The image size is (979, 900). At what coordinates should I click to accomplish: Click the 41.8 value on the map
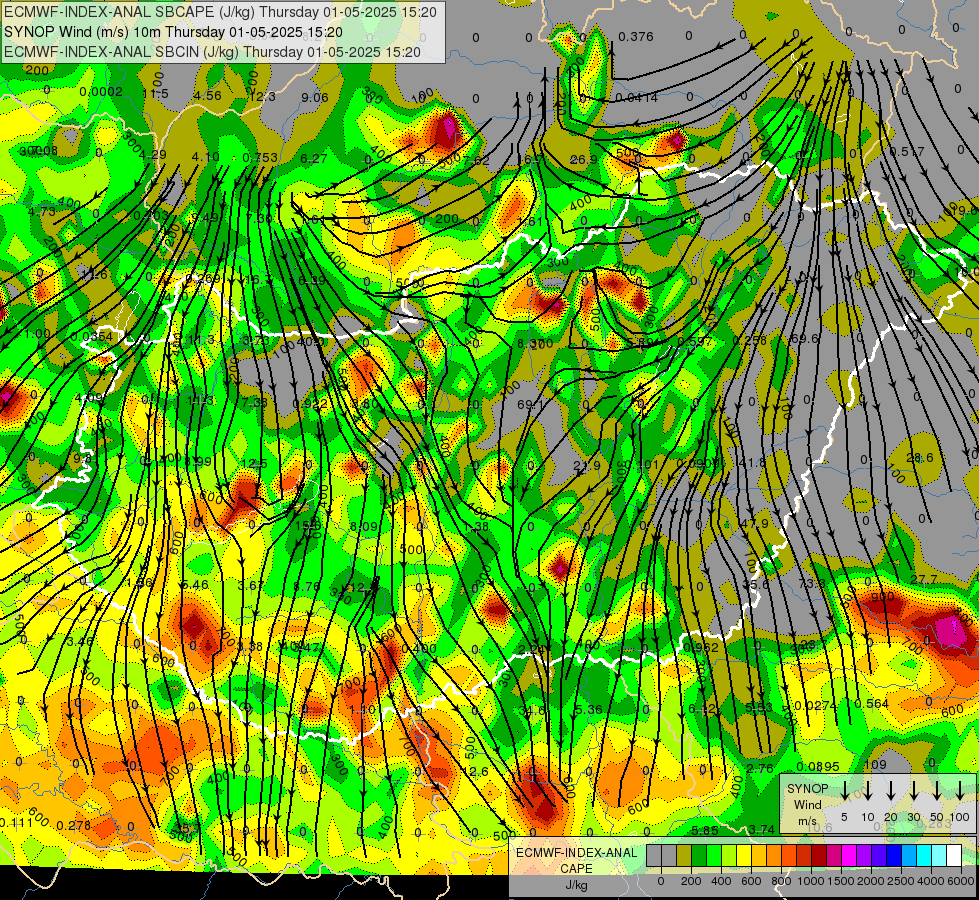752,463
